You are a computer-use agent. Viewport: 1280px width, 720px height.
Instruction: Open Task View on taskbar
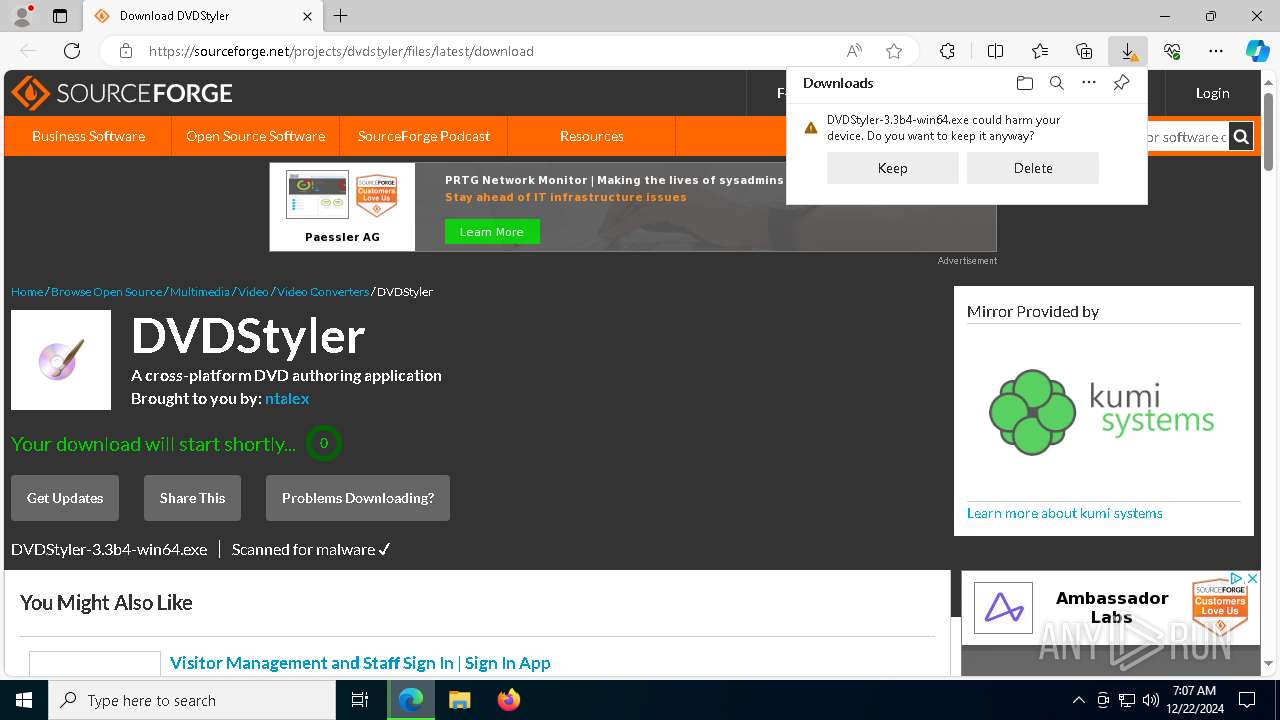click(x=360, y=700)
